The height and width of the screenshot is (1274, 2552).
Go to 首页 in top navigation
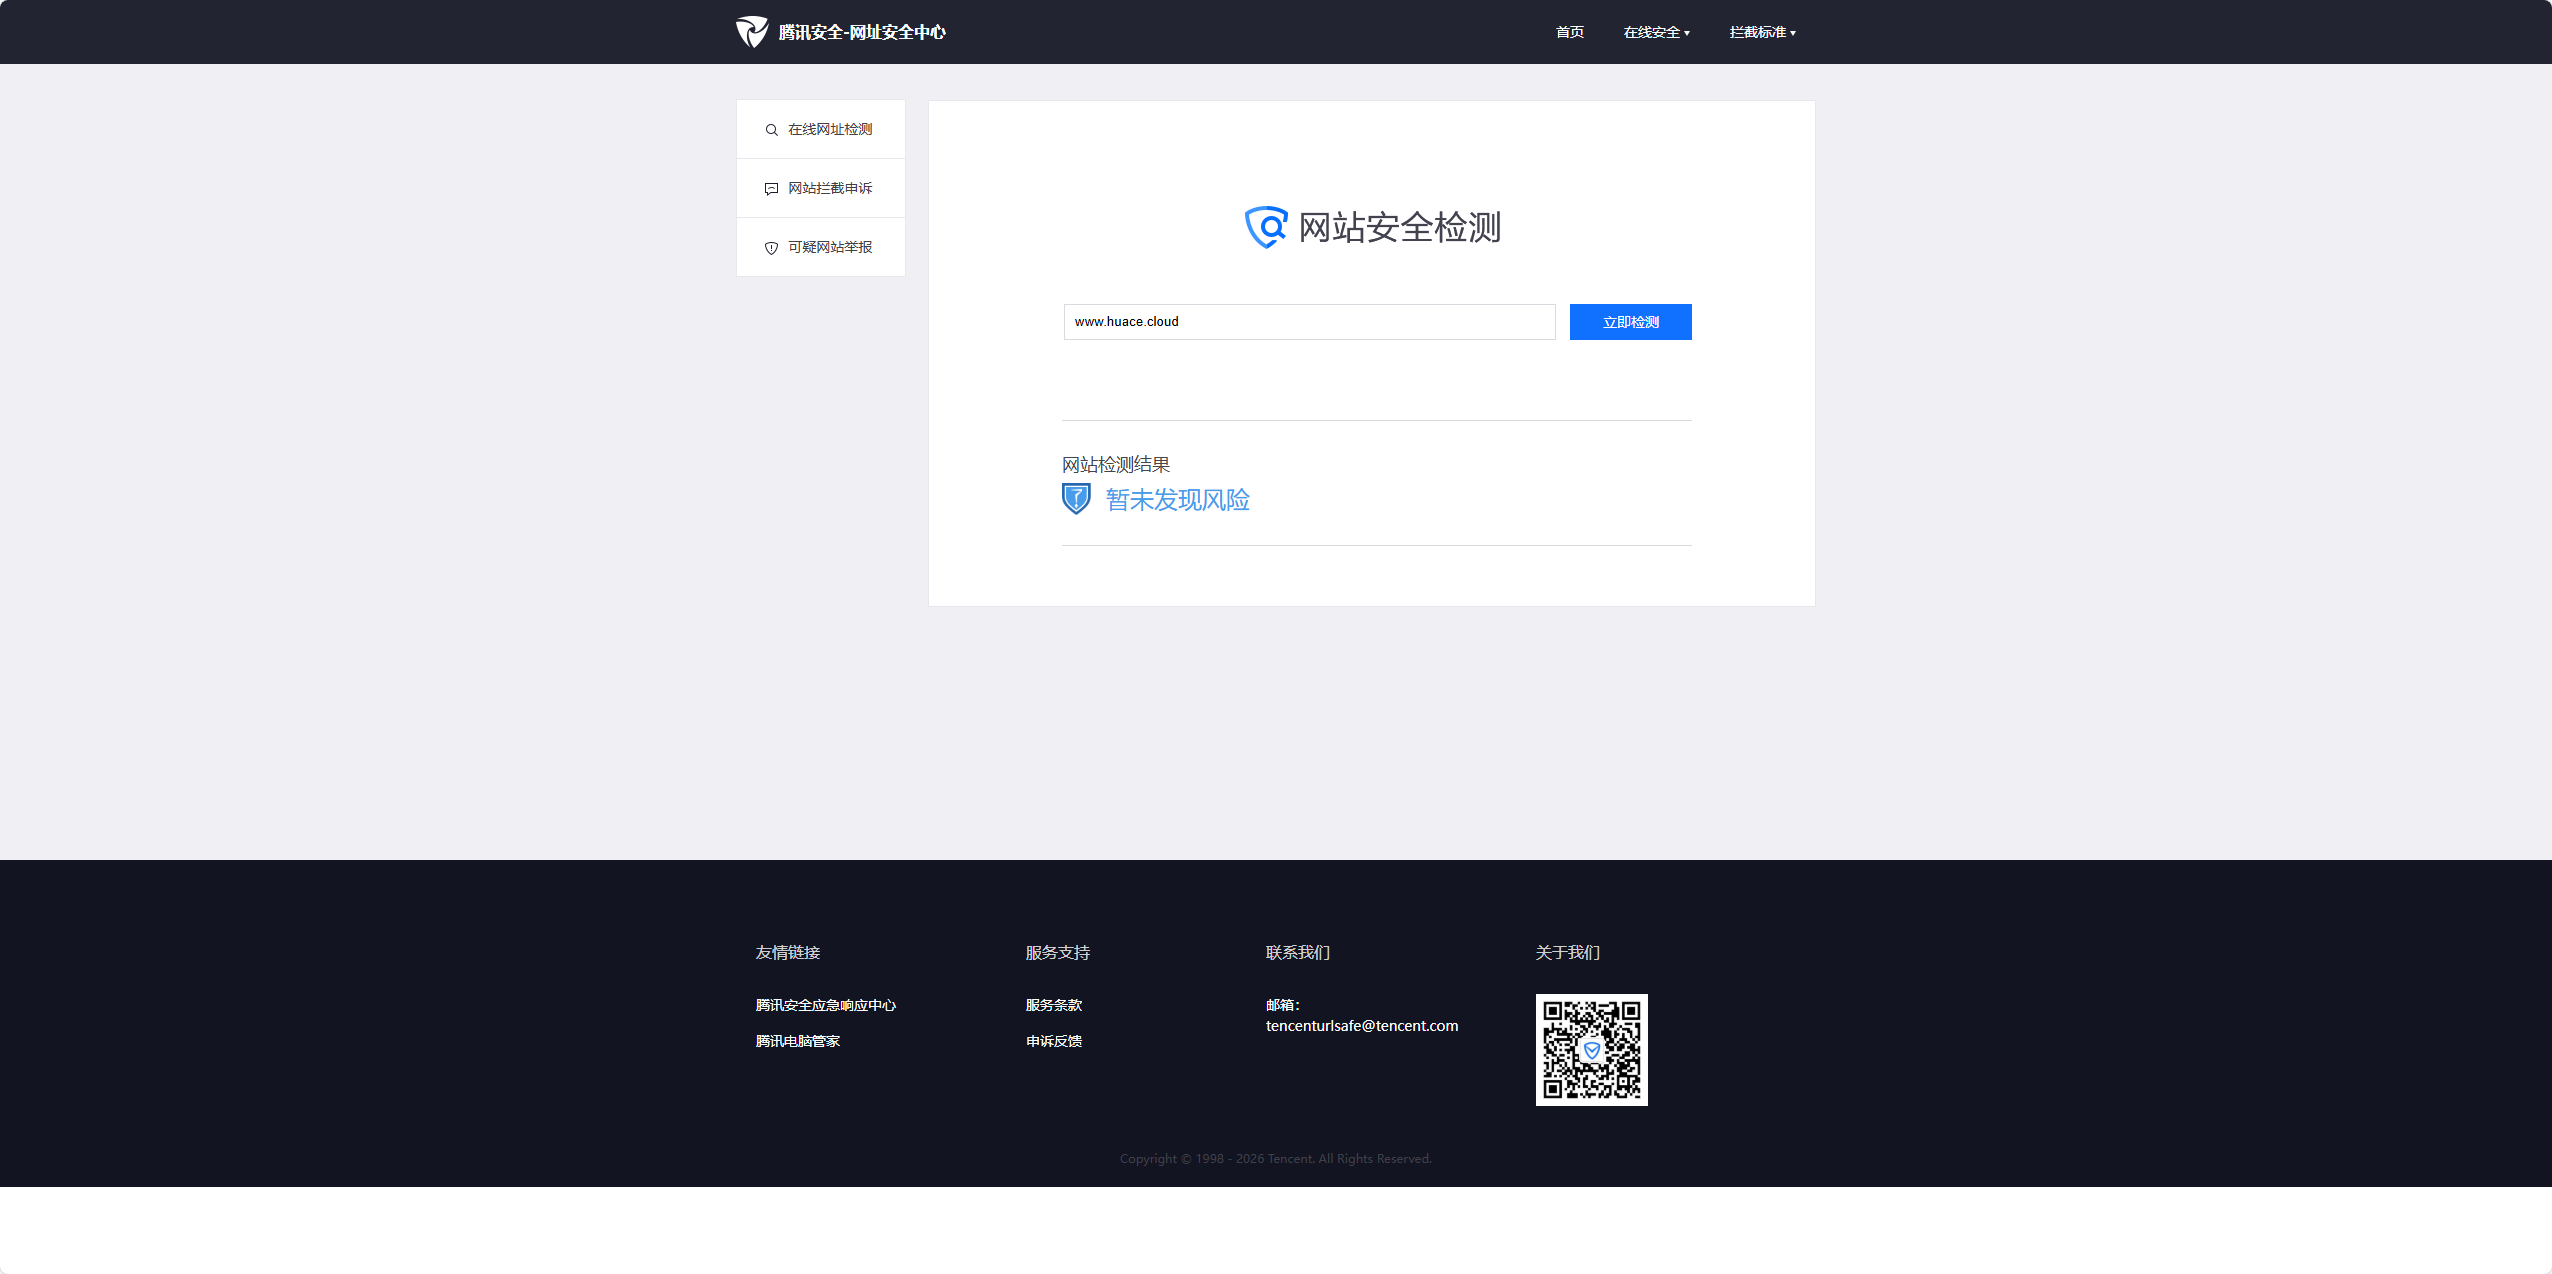tap(1569, 33)
